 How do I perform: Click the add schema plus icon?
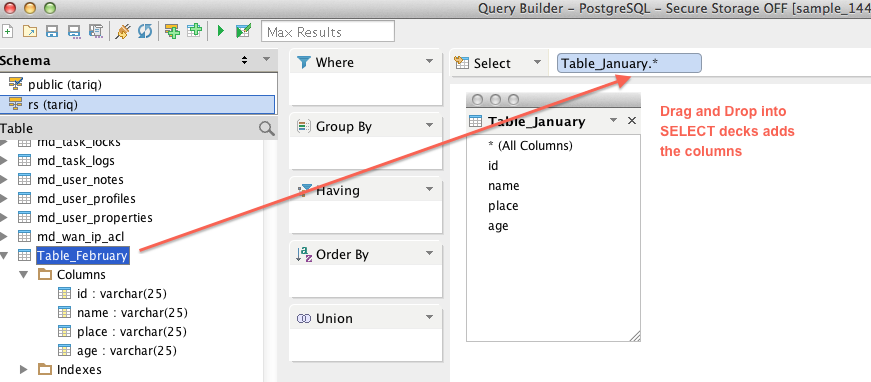tap(172, 32)
